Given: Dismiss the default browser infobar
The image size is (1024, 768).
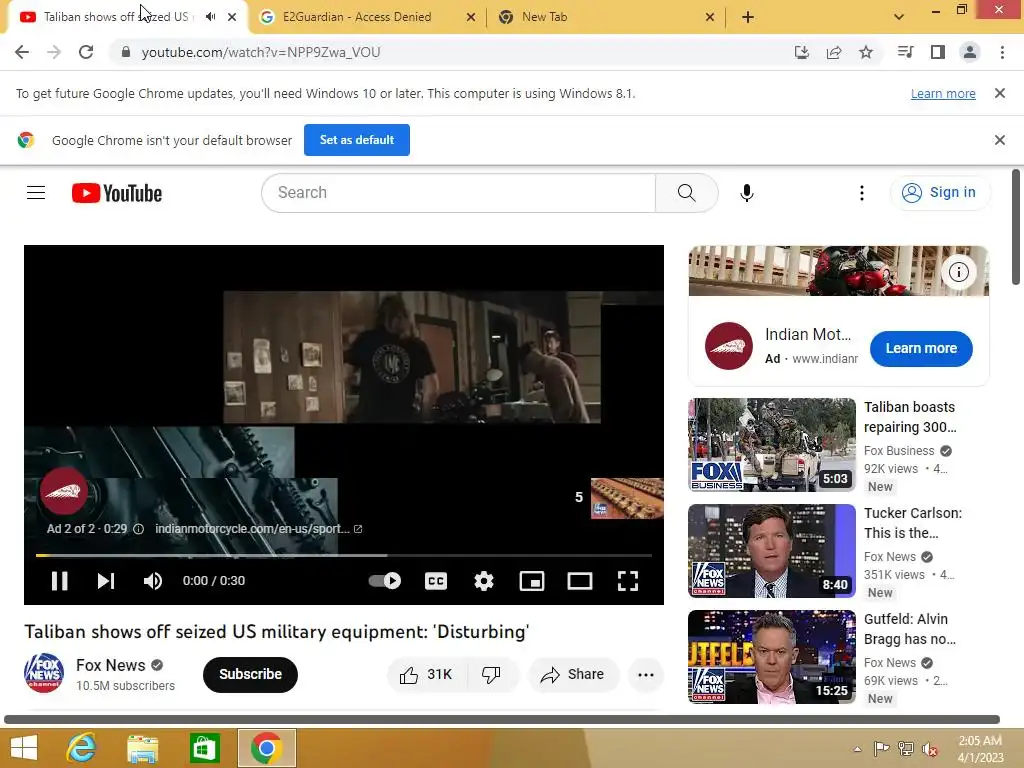Looking at the screenshot, I should point(1000,140).
